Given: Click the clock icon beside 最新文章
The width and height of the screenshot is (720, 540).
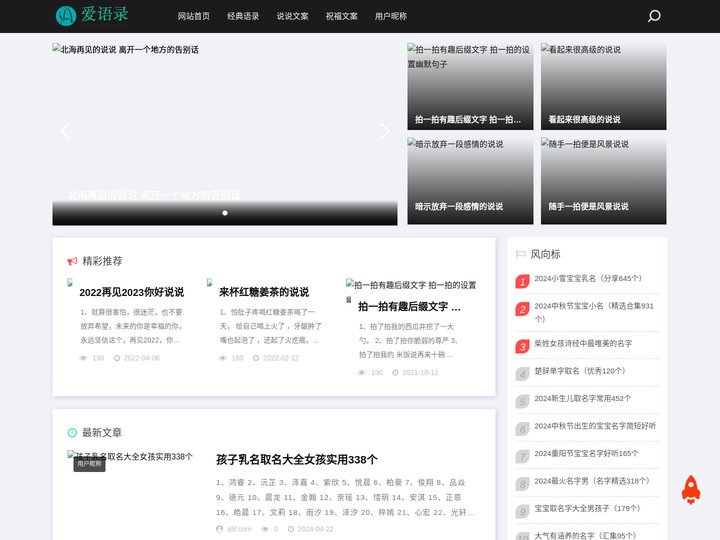Looking at the screenshot, I should tap(72, 433).
